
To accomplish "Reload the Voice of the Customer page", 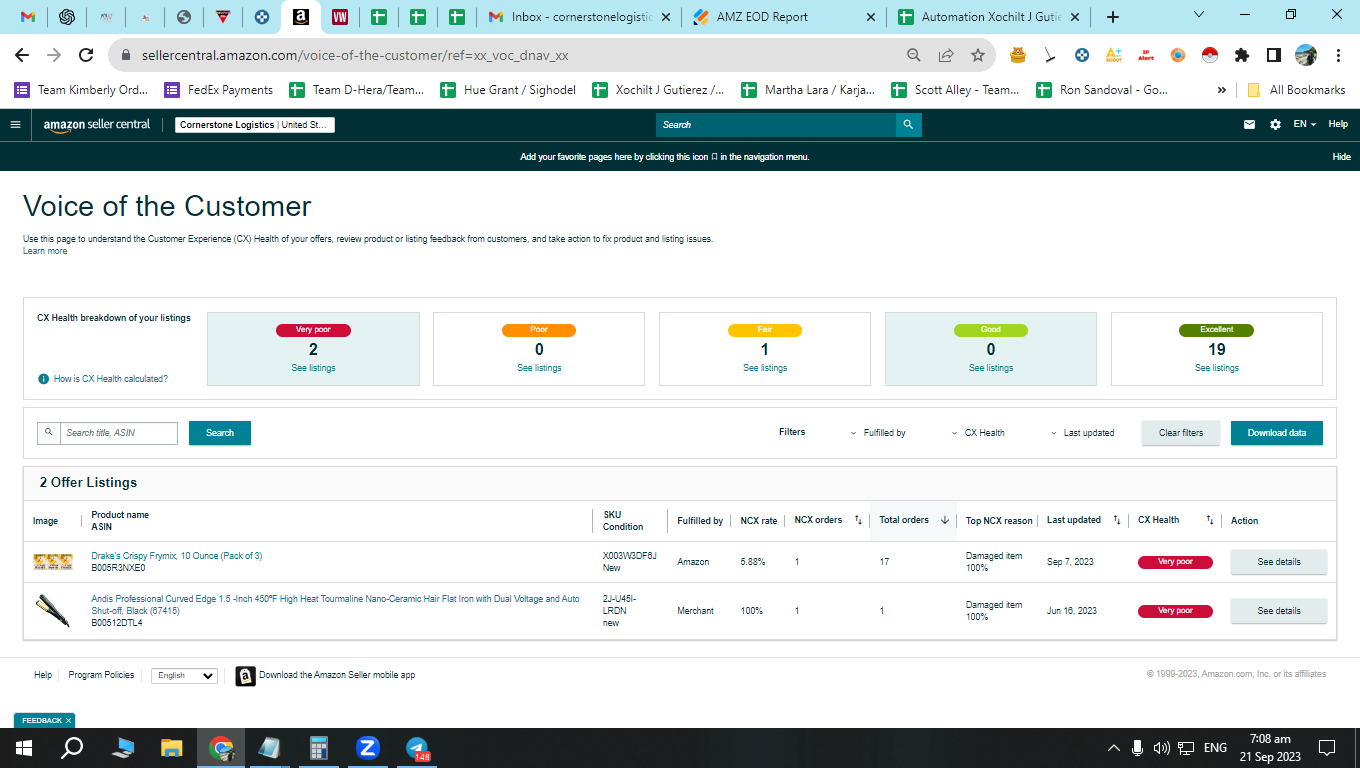I will coord(86,56).
